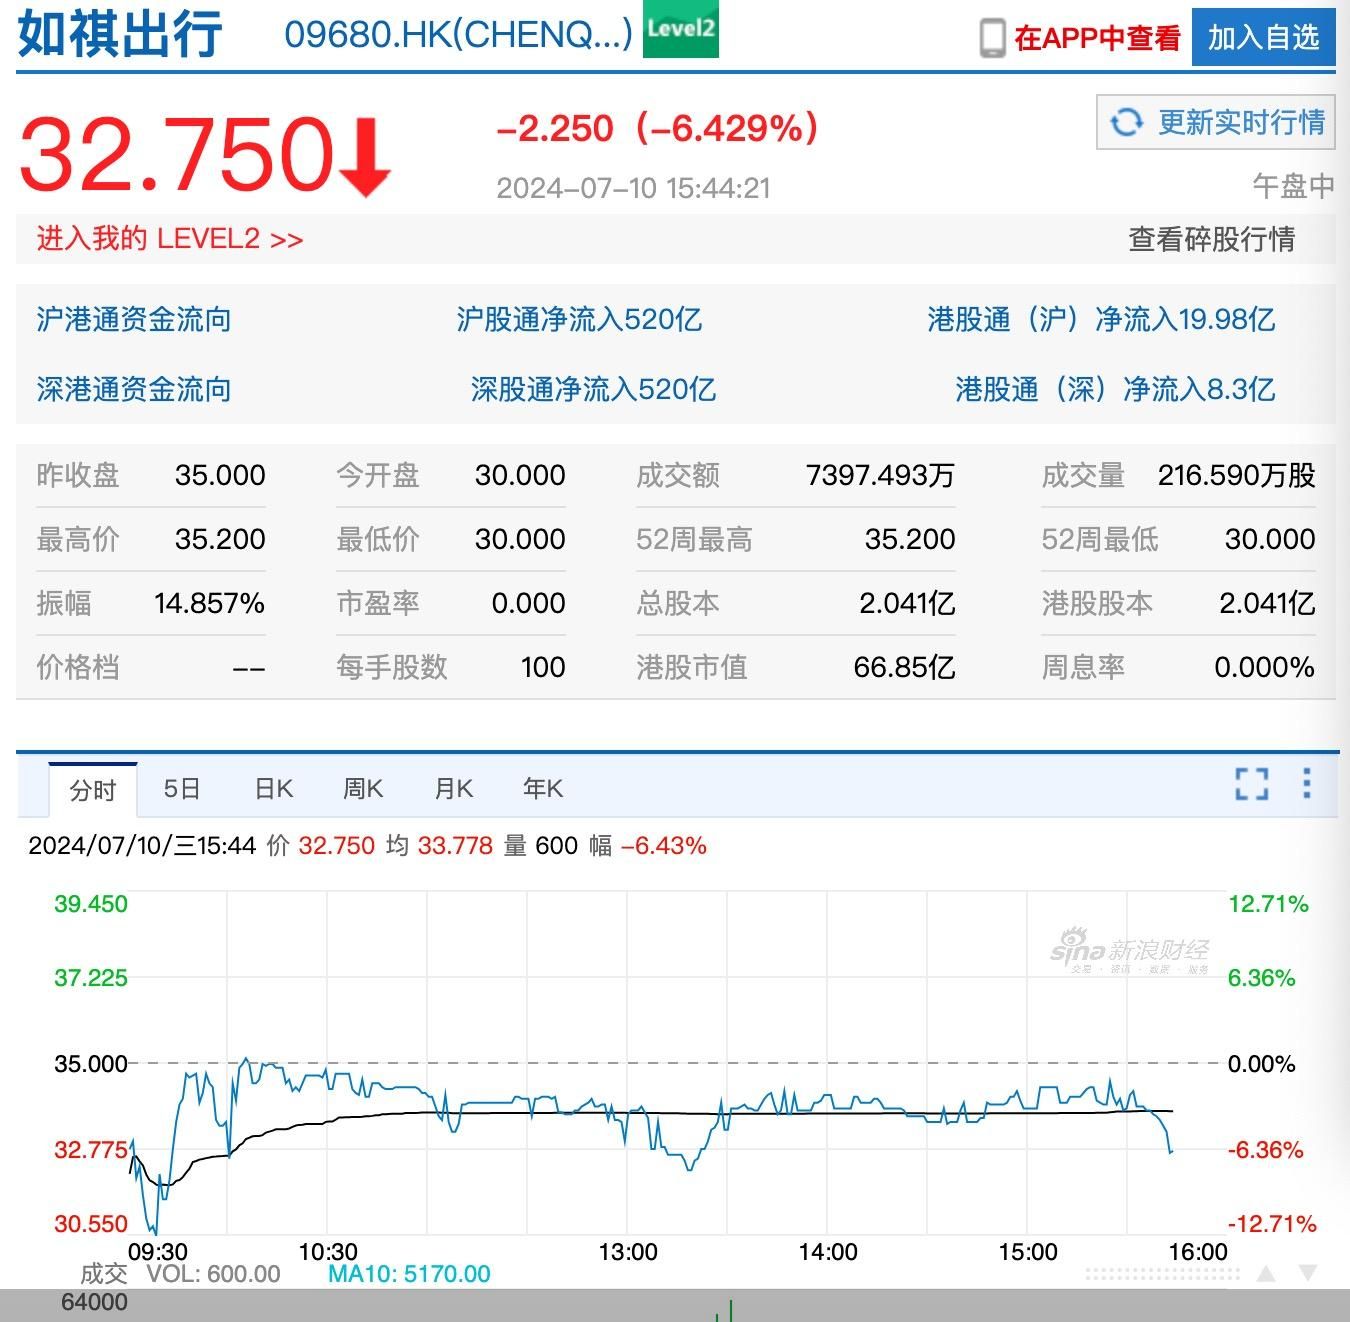Image resolution: width=1350 pixels, height=1322 pixels.
Task: Open 沪港通资金流向 link
Action: click(134, 319)
